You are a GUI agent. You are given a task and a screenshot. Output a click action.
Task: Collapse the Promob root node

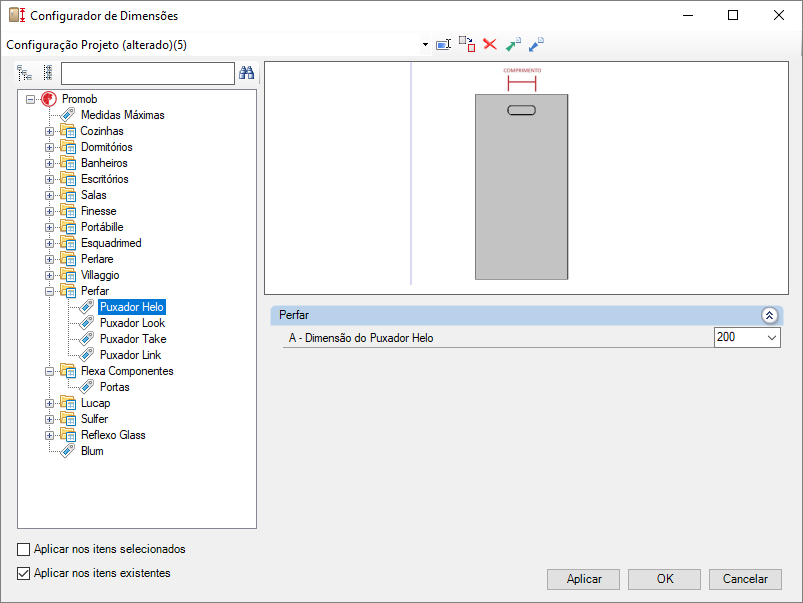pos(31,99)
